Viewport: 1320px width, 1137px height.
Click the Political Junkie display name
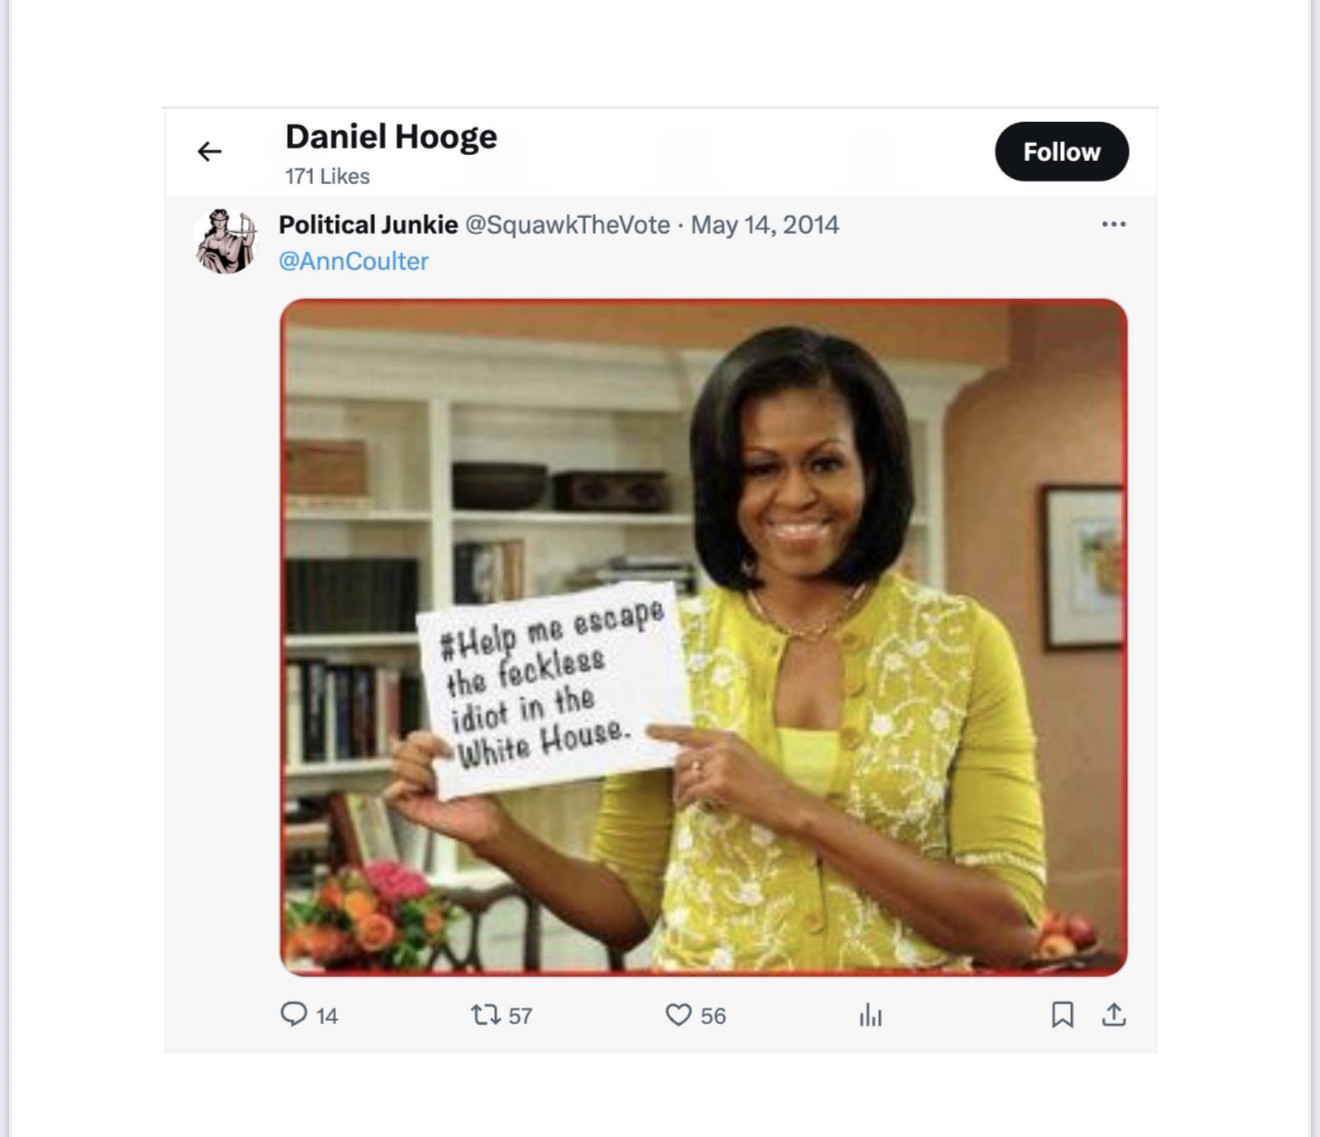(x=368, y=225)
